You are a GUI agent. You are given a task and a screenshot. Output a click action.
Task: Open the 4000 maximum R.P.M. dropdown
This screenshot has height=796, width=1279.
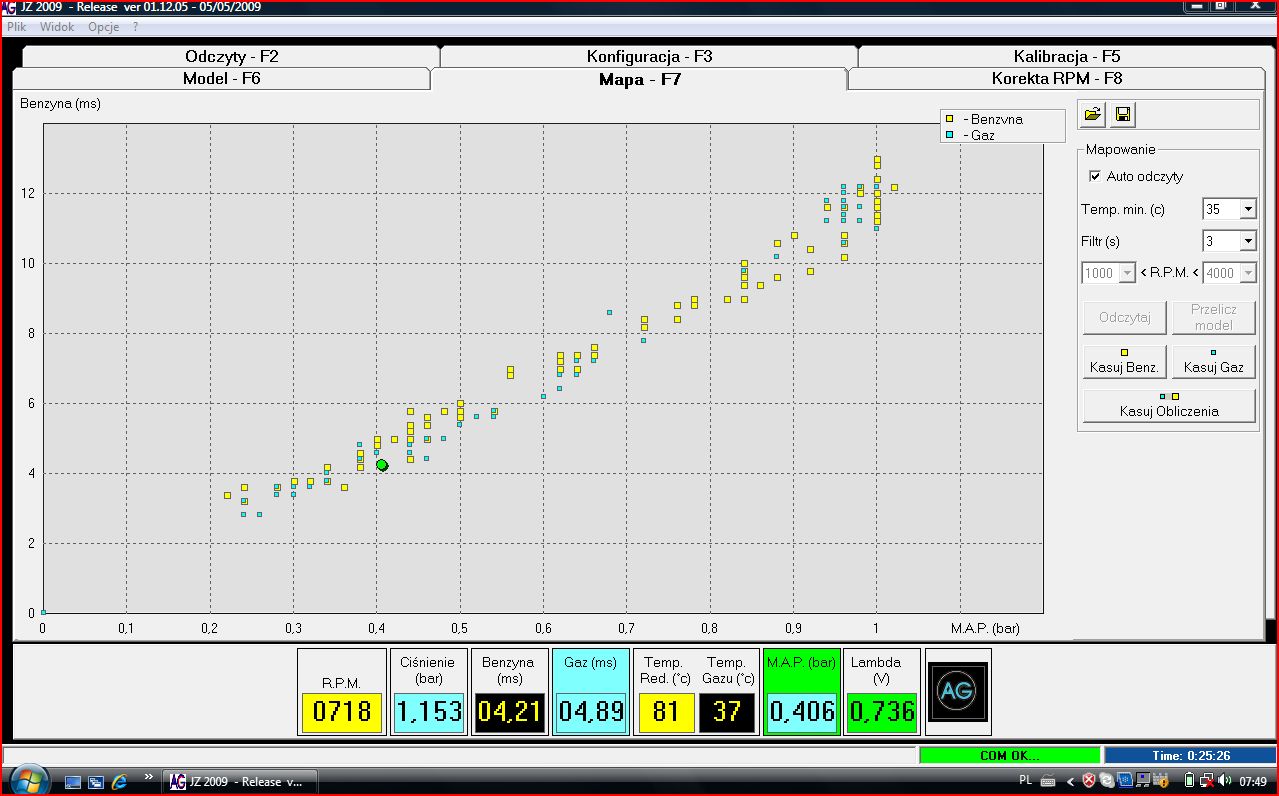[1247, 273]
